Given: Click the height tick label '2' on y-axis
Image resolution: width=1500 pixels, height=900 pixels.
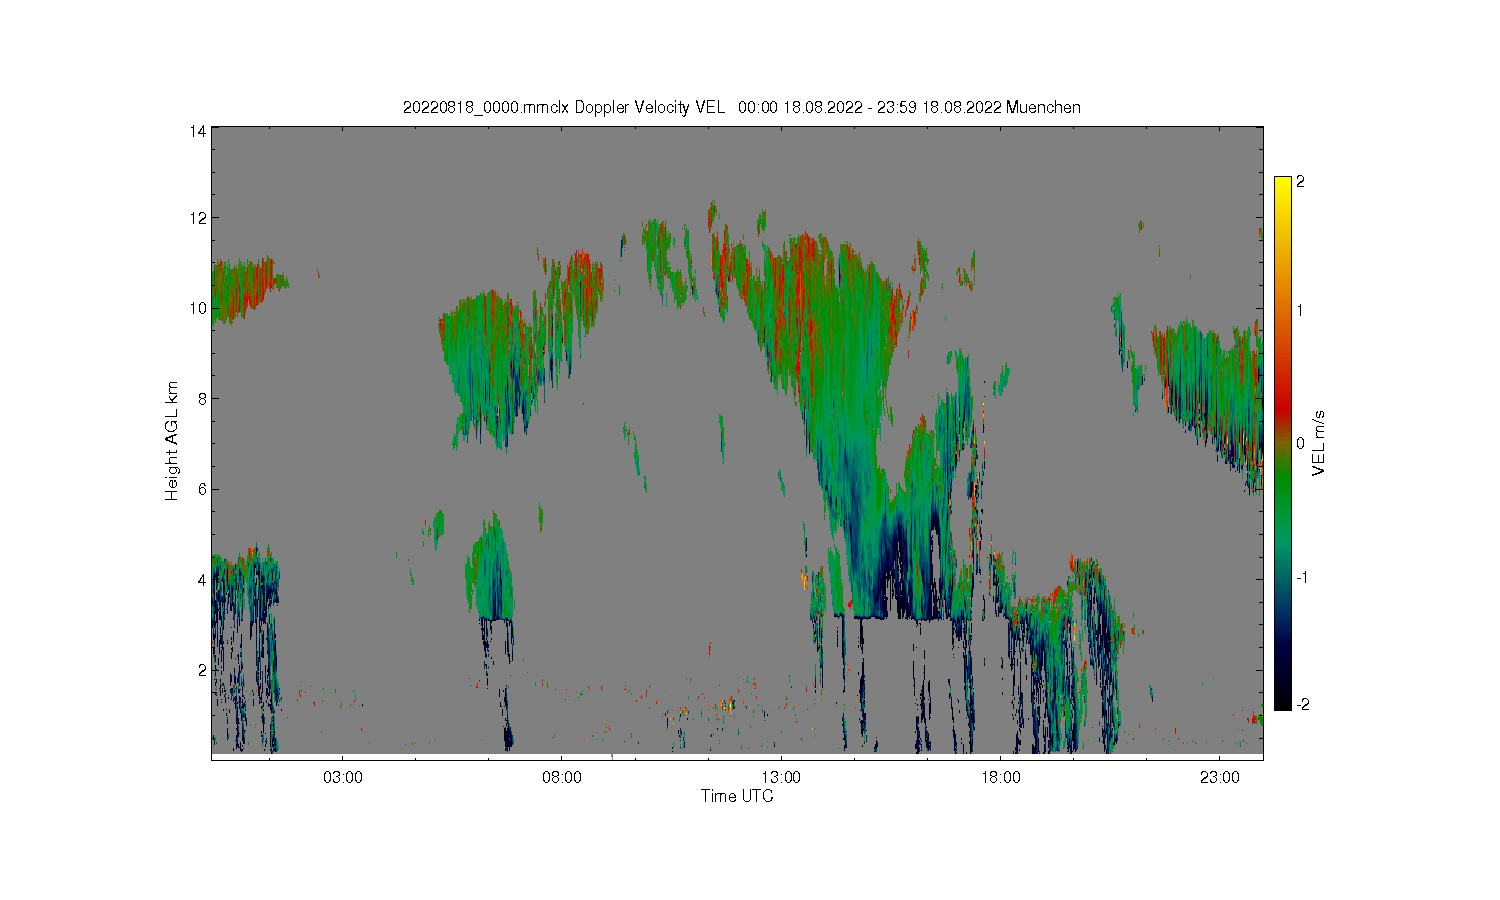Looking at the screenshot, I should pos(202,670).
